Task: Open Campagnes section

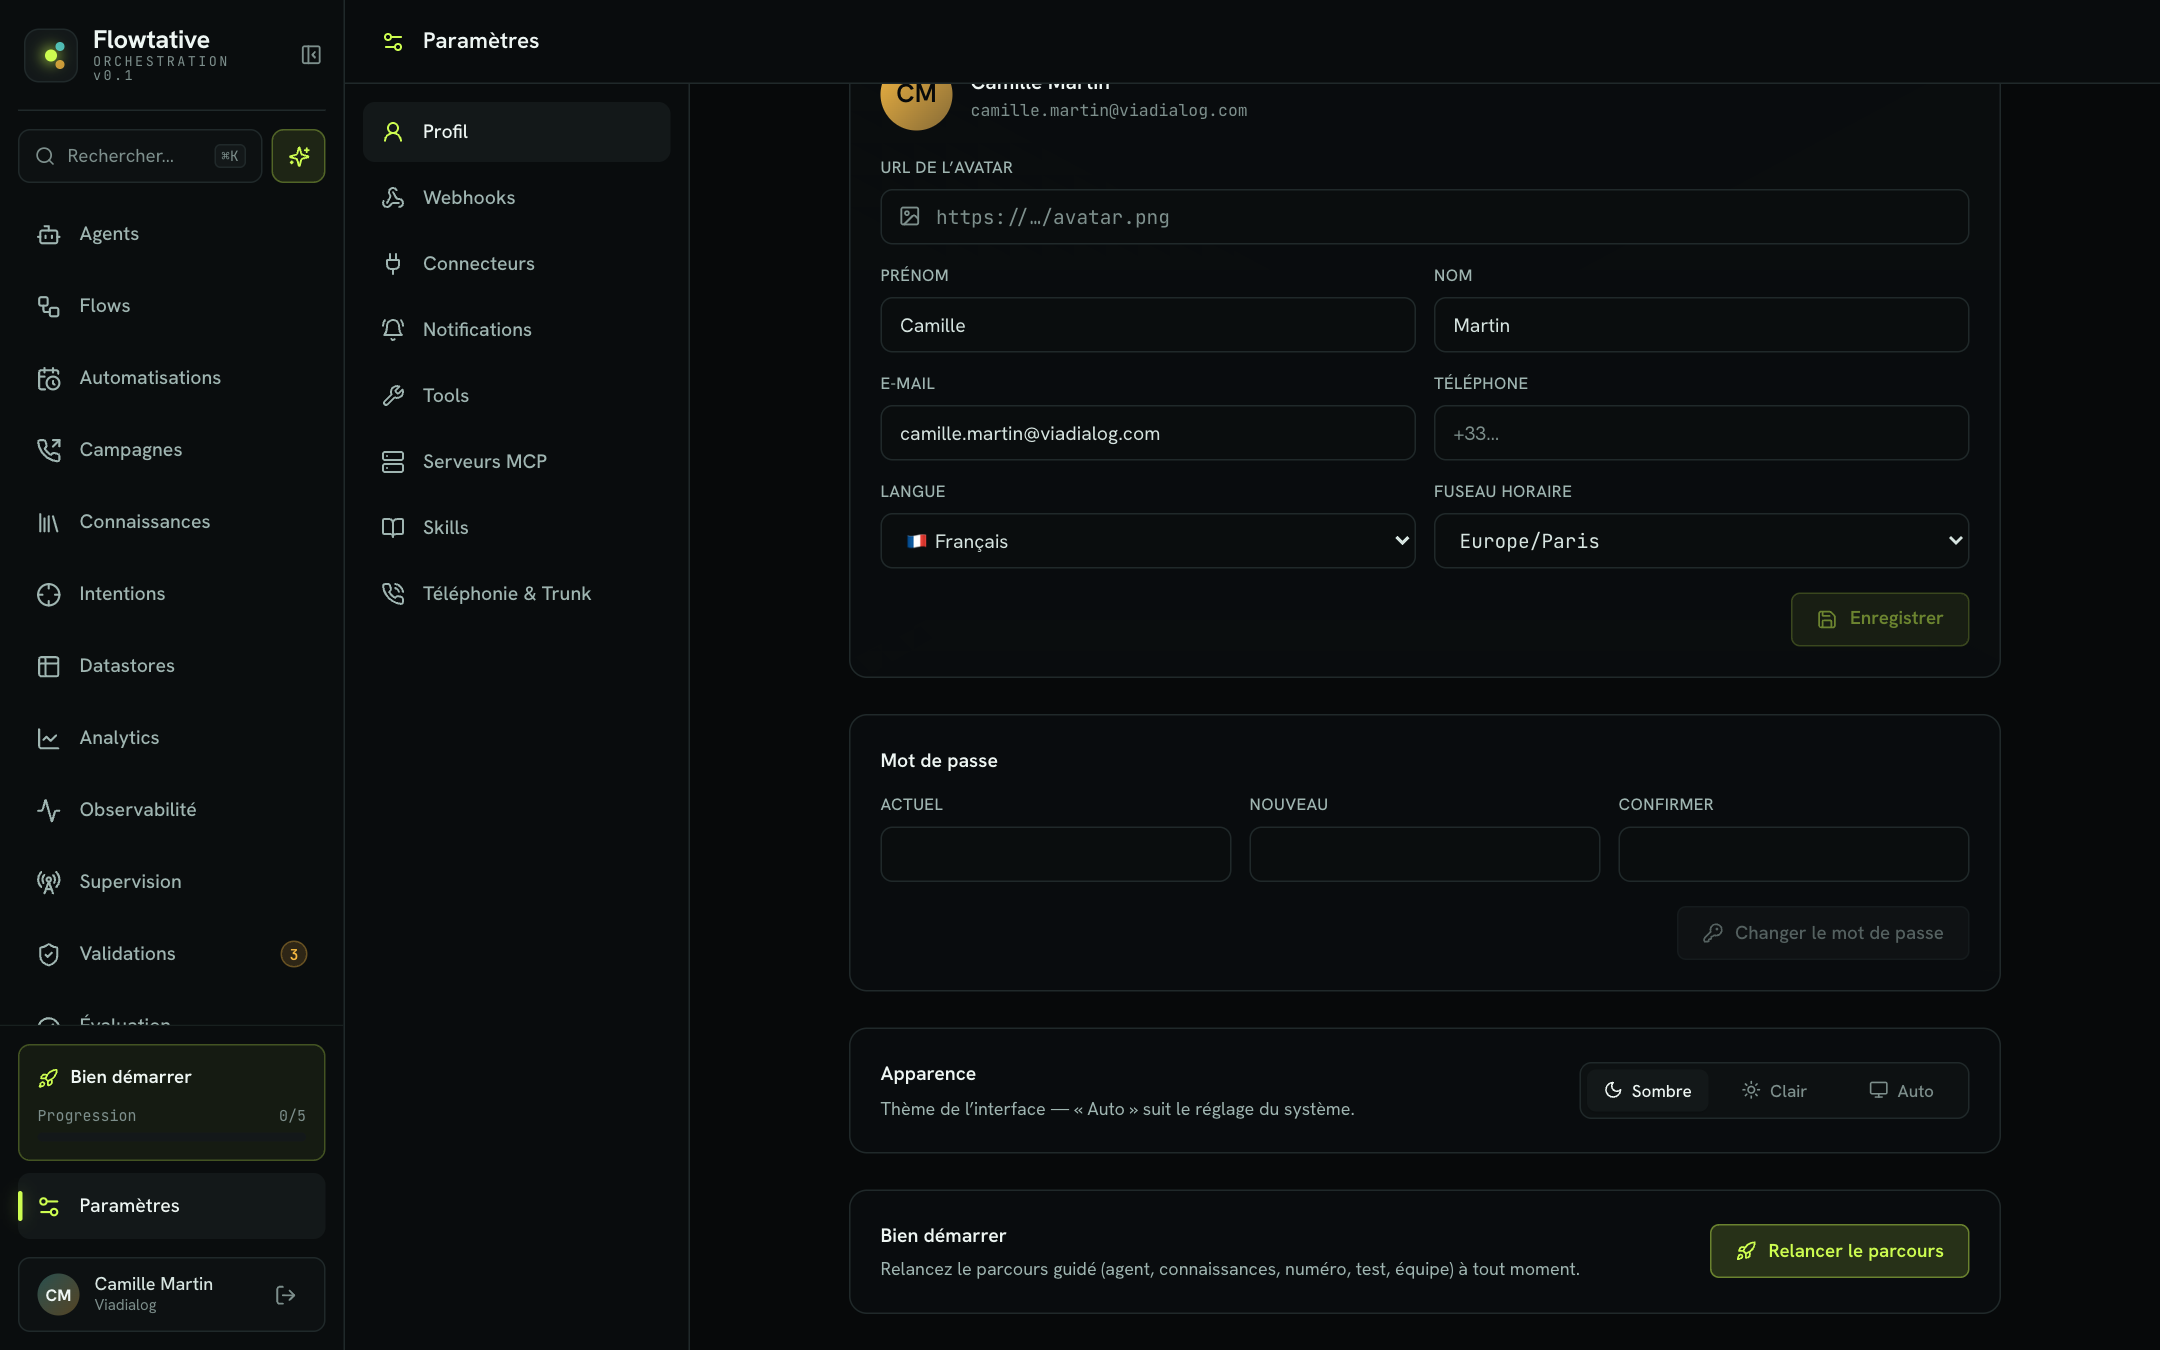Action: [x=171, y=450]
